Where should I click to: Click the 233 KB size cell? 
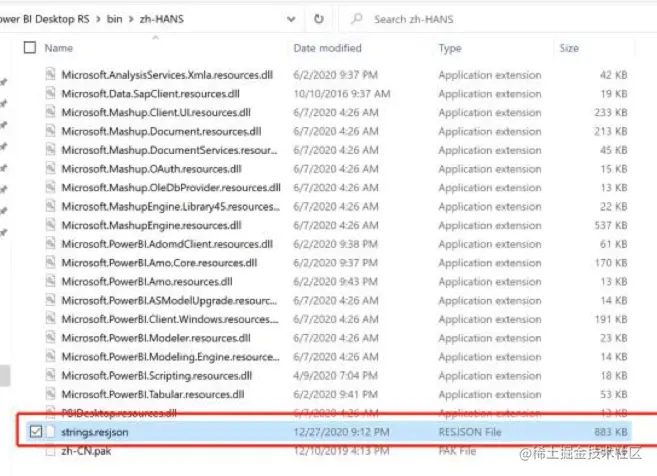coord(610,113)
